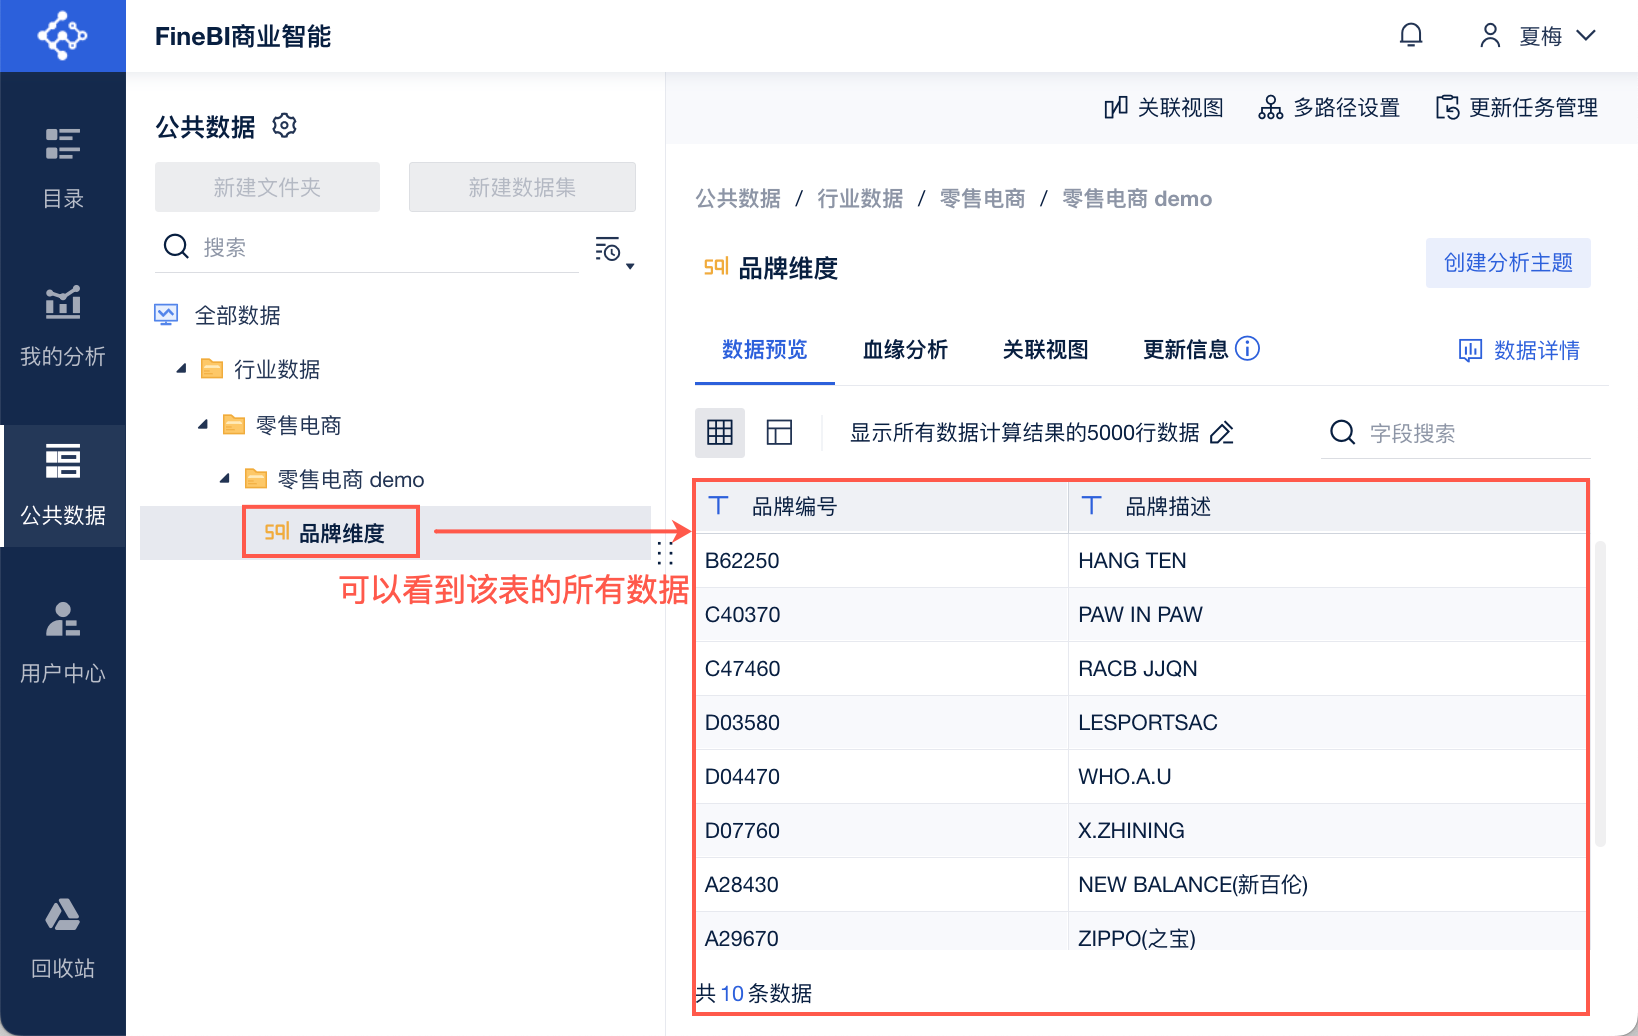Click the NEW BALANCE(新百伦) cell
1638x1036 pixels.
click(x=1328, y=884)
